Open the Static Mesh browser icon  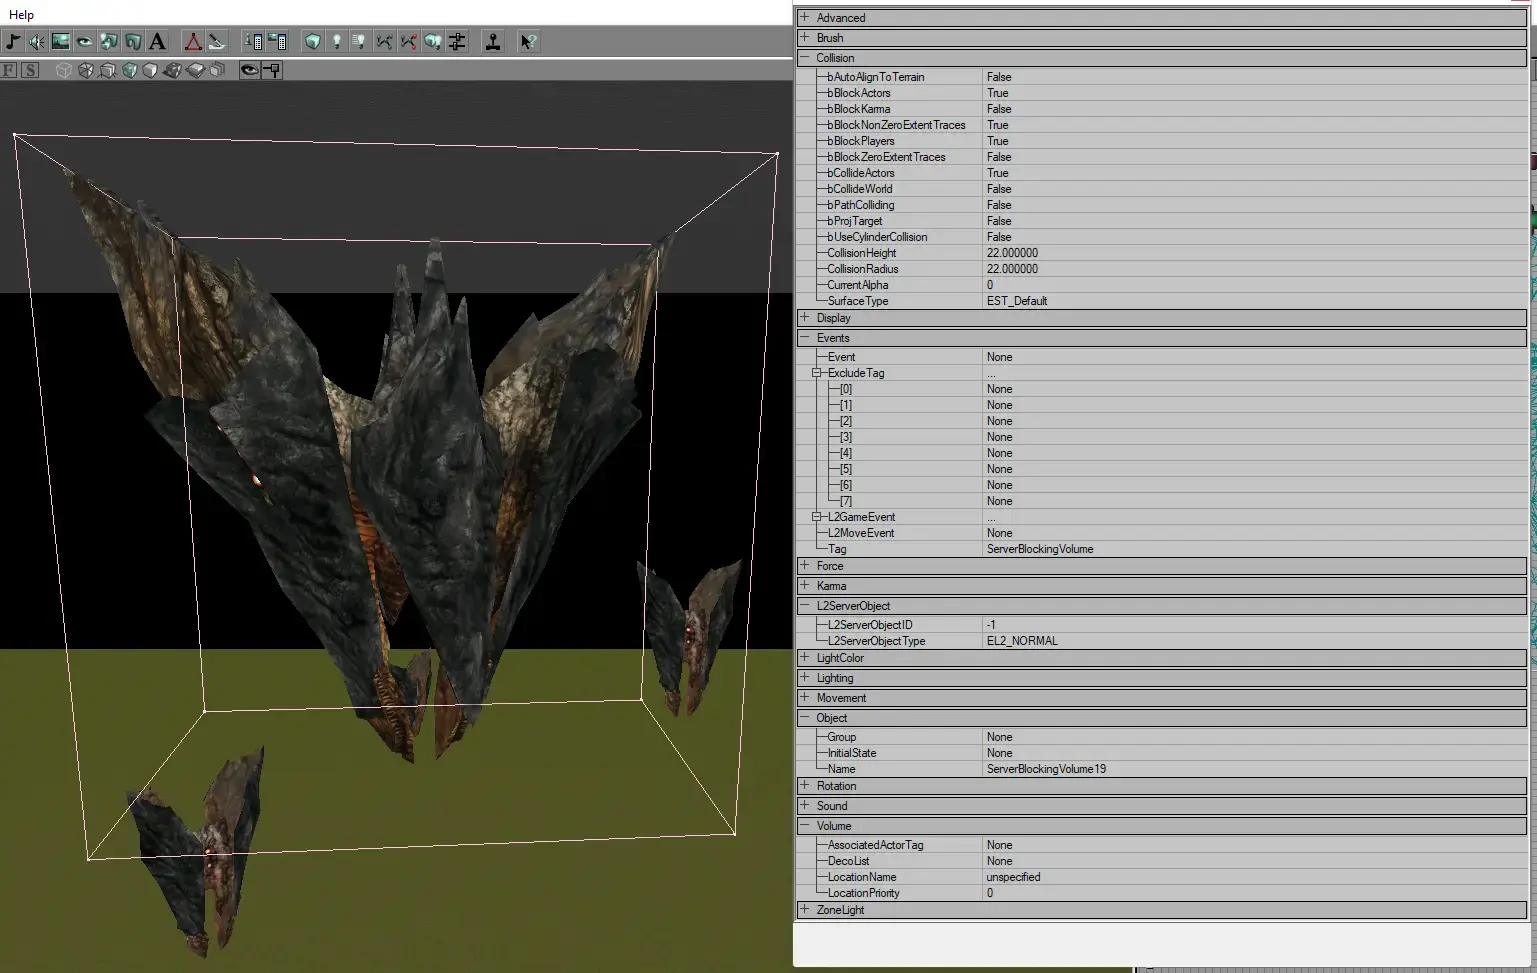[x=133, y=41]
